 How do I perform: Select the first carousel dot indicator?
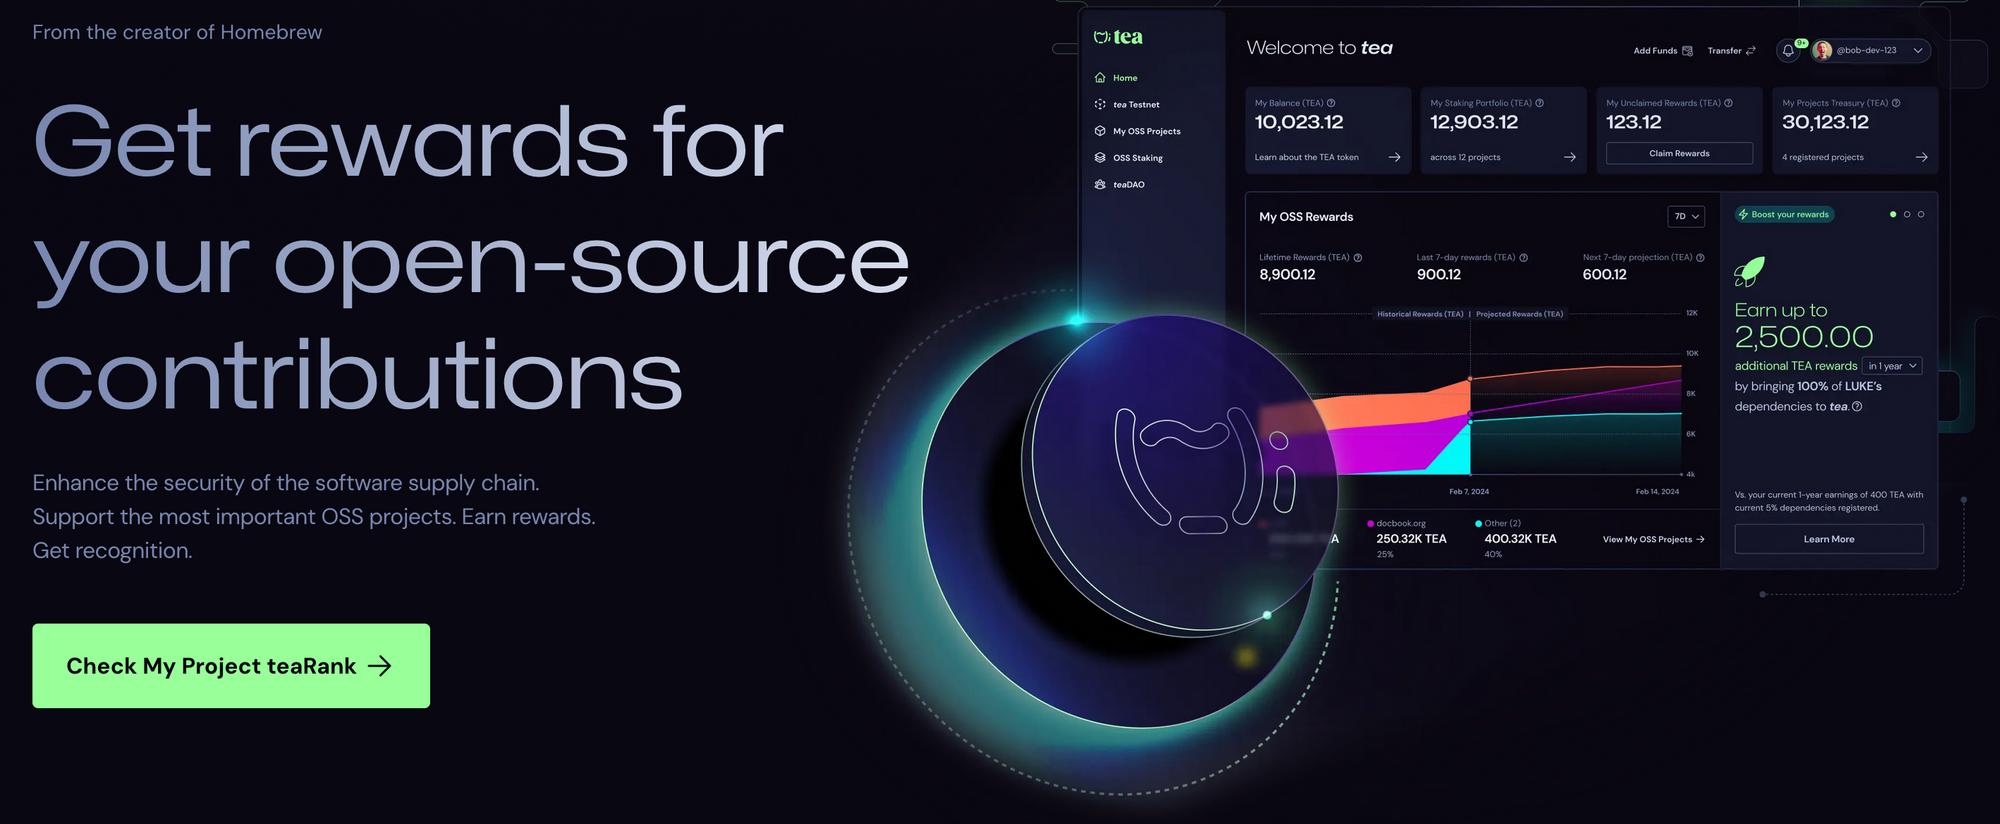point(1893,215)
